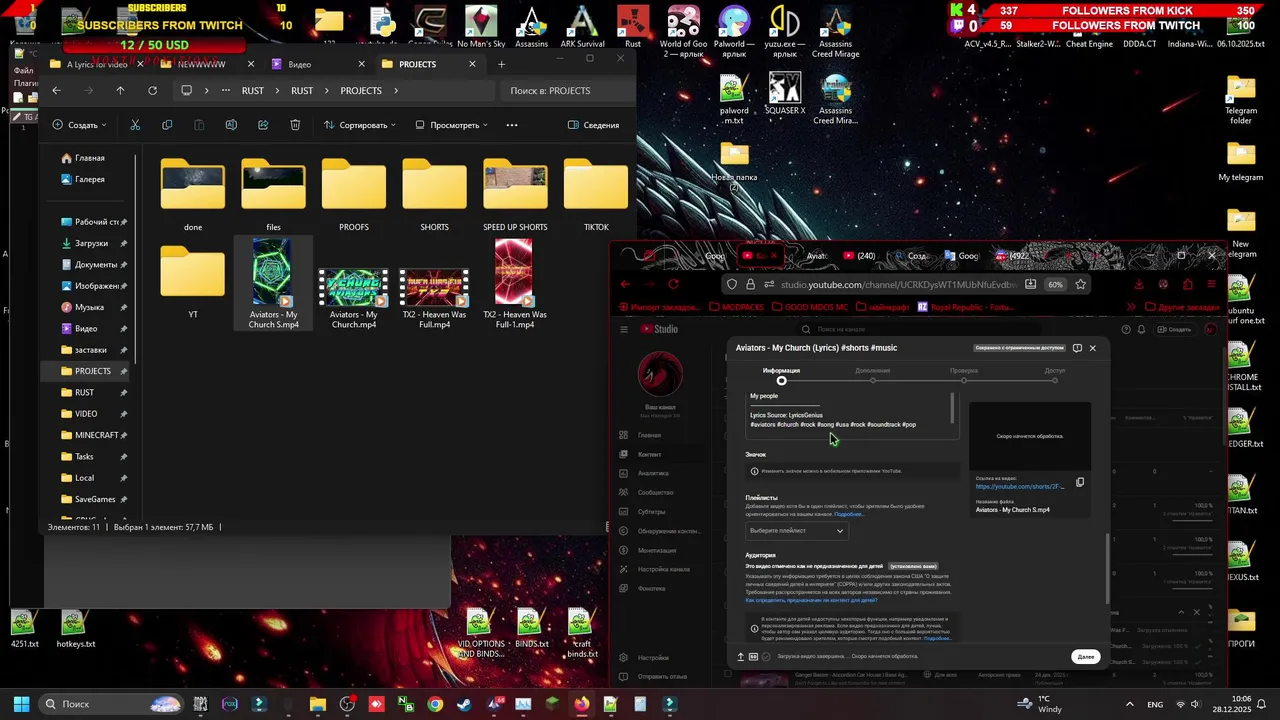
Task: Open the Просмотреть view dropdown
Action: [451, 125]
